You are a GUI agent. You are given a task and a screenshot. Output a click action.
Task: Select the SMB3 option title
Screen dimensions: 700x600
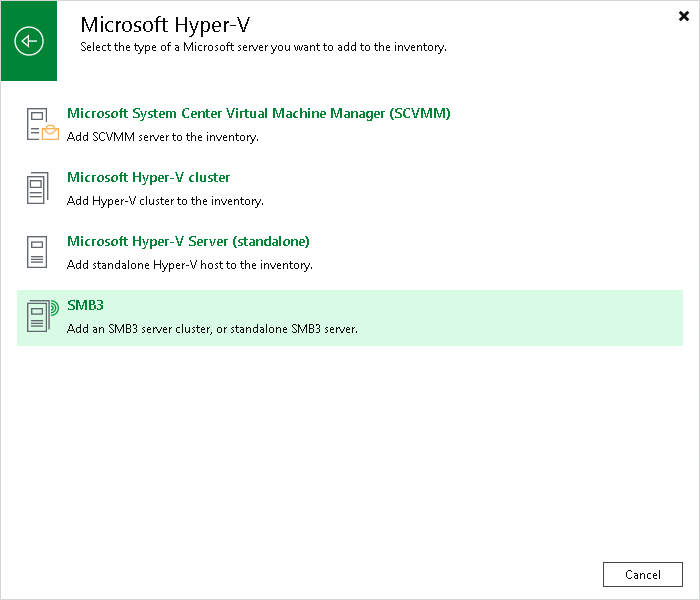click(85, 305)
